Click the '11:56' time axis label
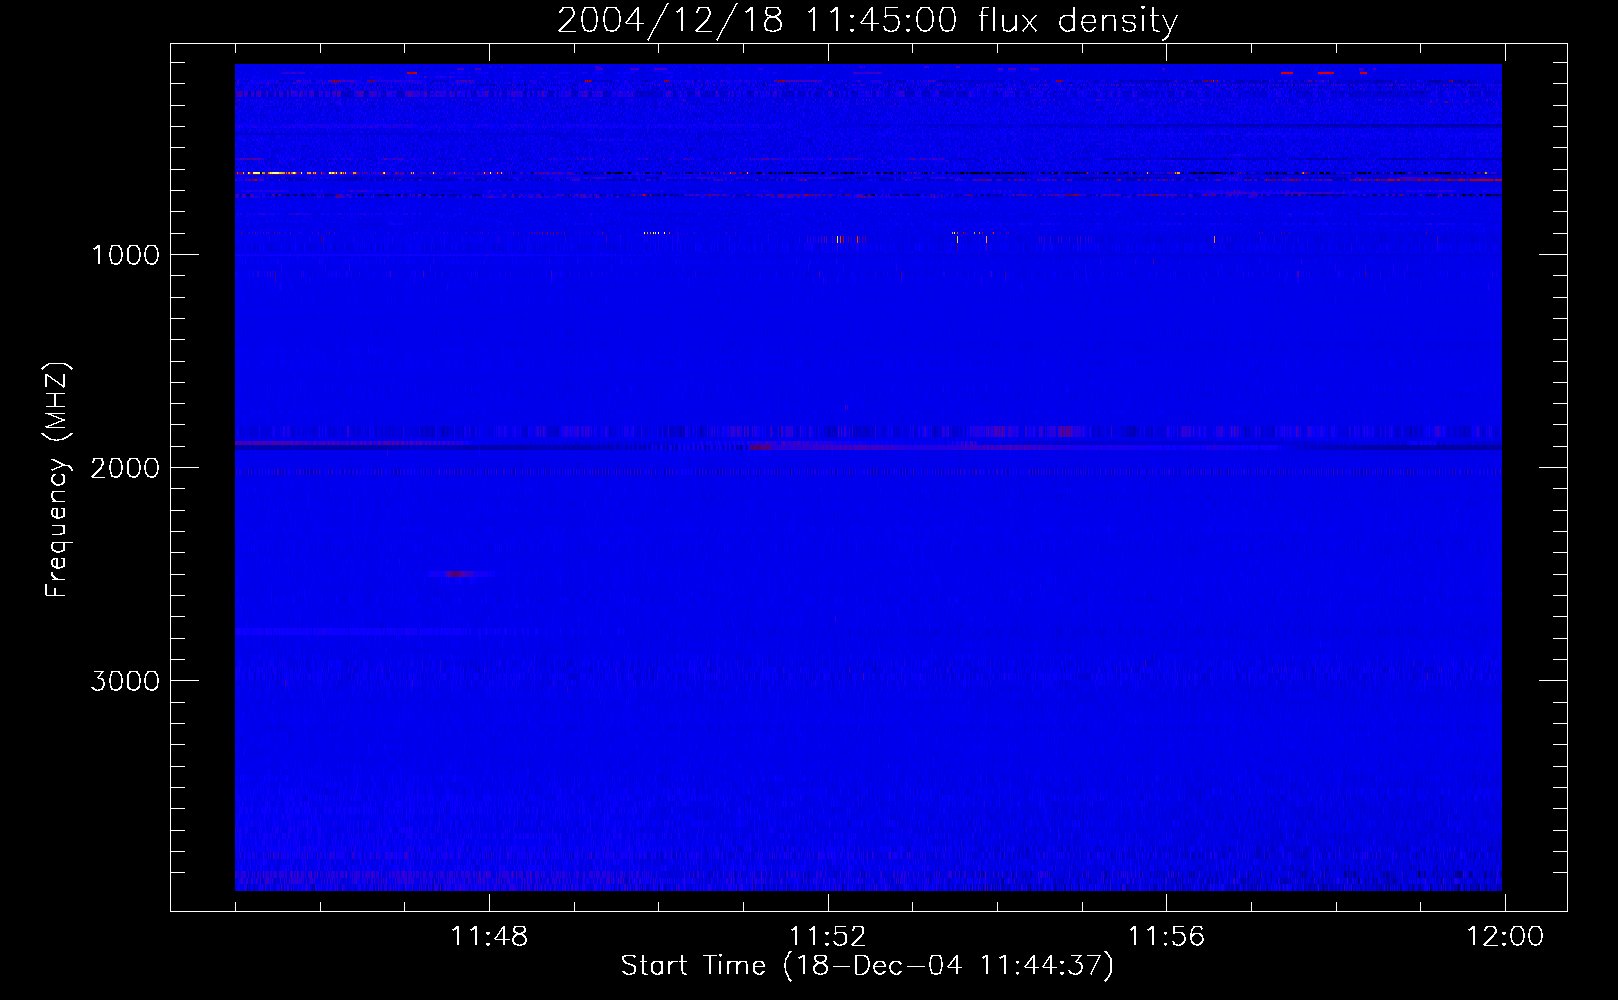 point(1166,937)
